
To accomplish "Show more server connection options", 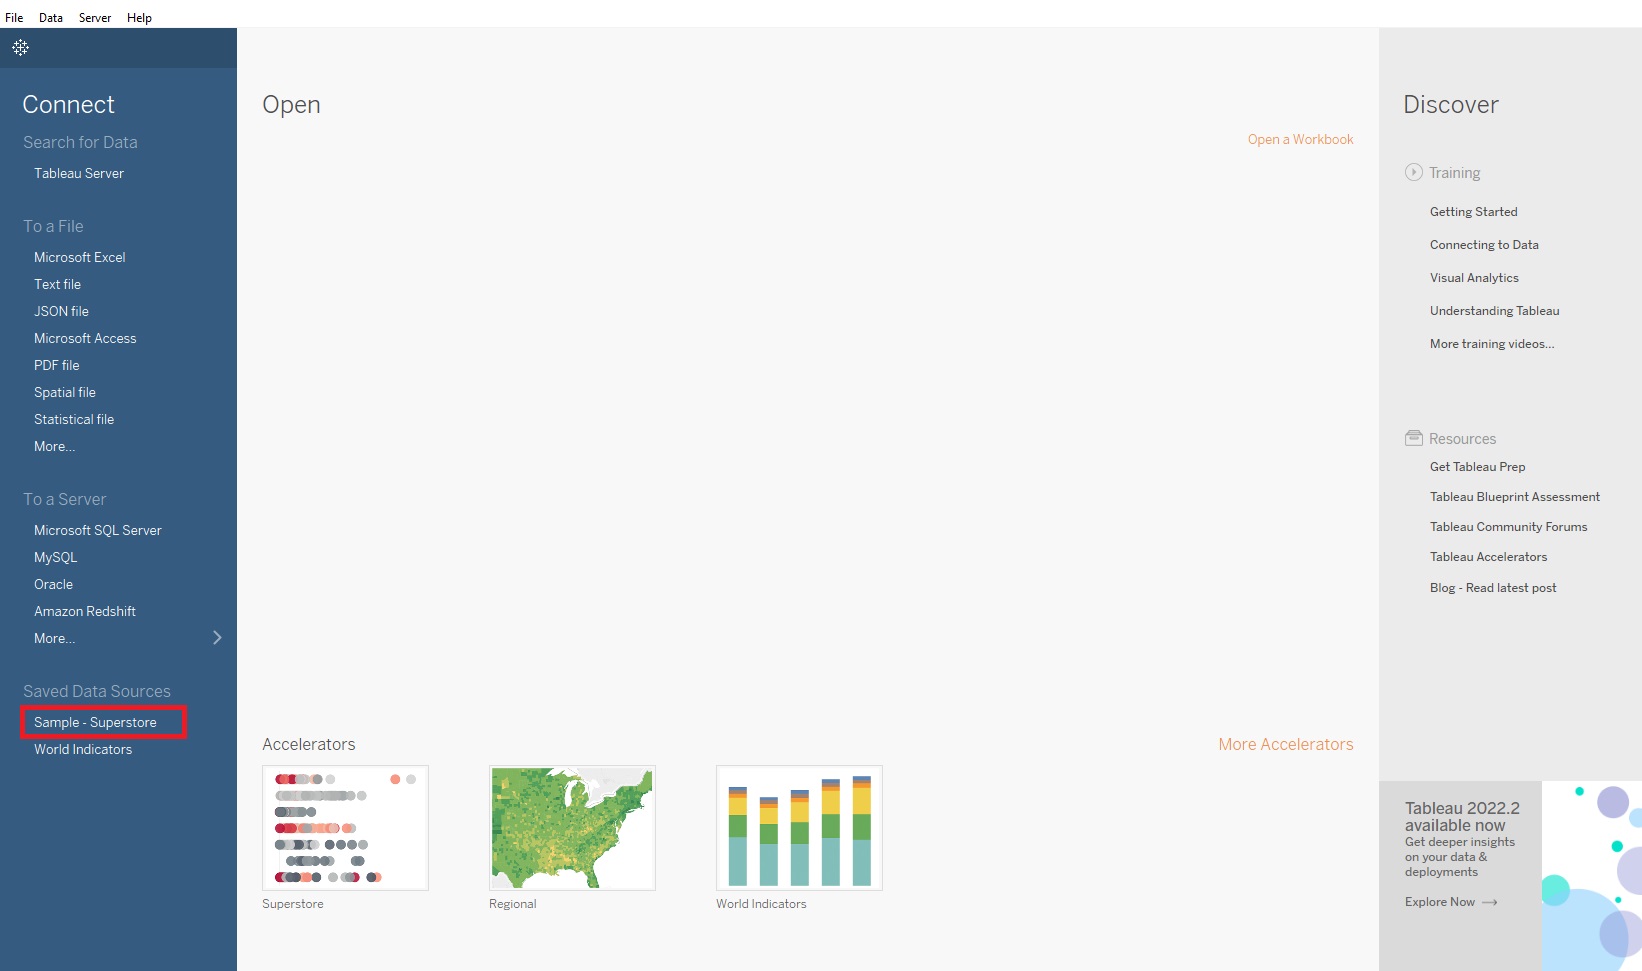I will (x=54, y=638).
